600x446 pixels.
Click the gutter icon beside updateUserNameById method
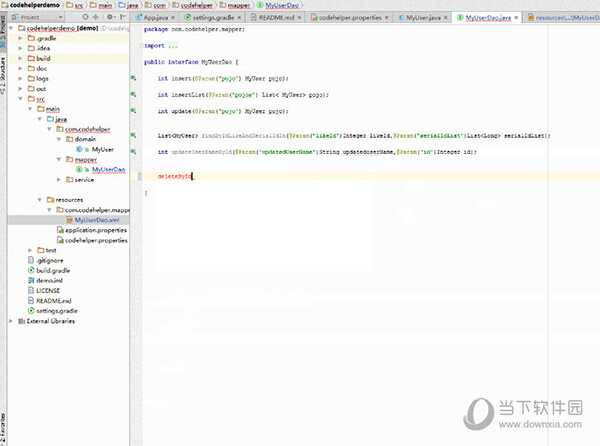[133, 151]
